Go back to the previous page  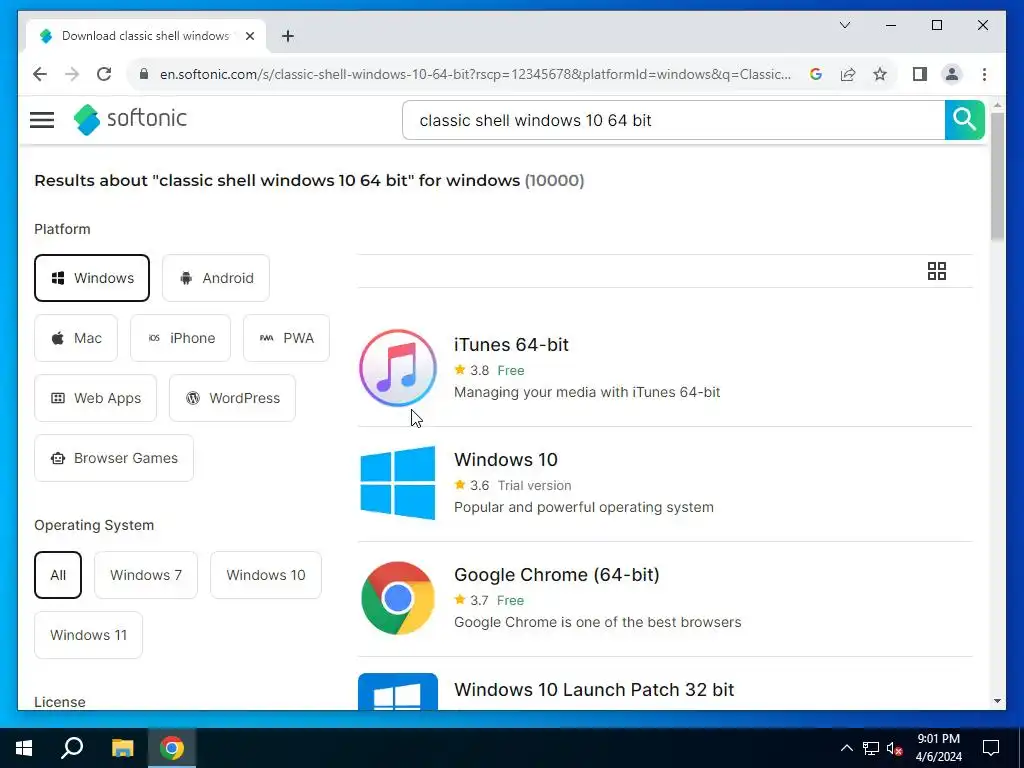coord(40,74)
